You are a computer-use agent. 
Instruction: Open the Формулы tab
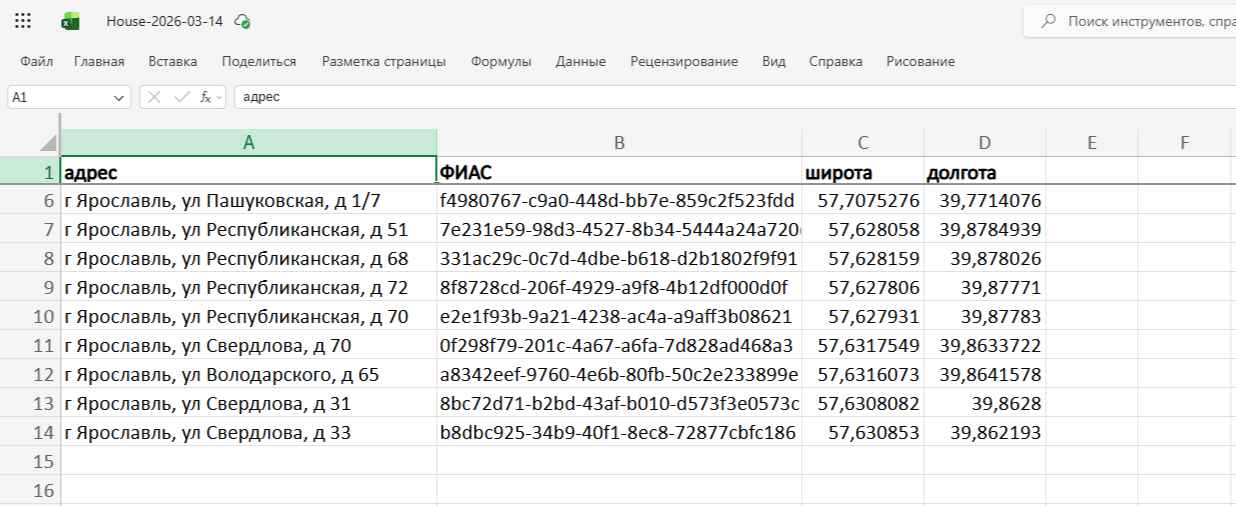[x=501, y=62]
